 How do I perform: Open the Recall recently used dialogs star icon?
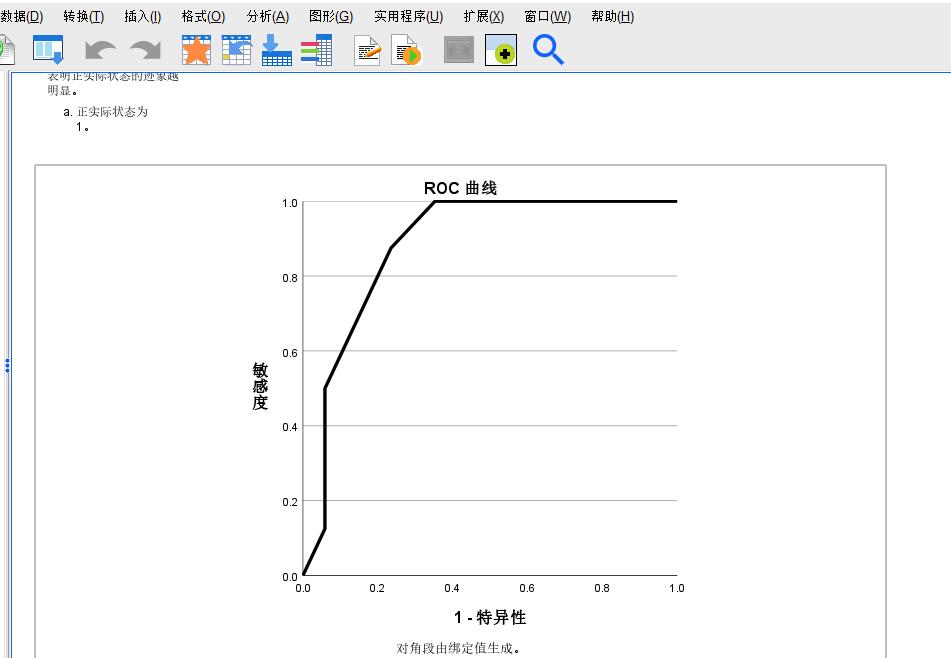click(196, 49)
